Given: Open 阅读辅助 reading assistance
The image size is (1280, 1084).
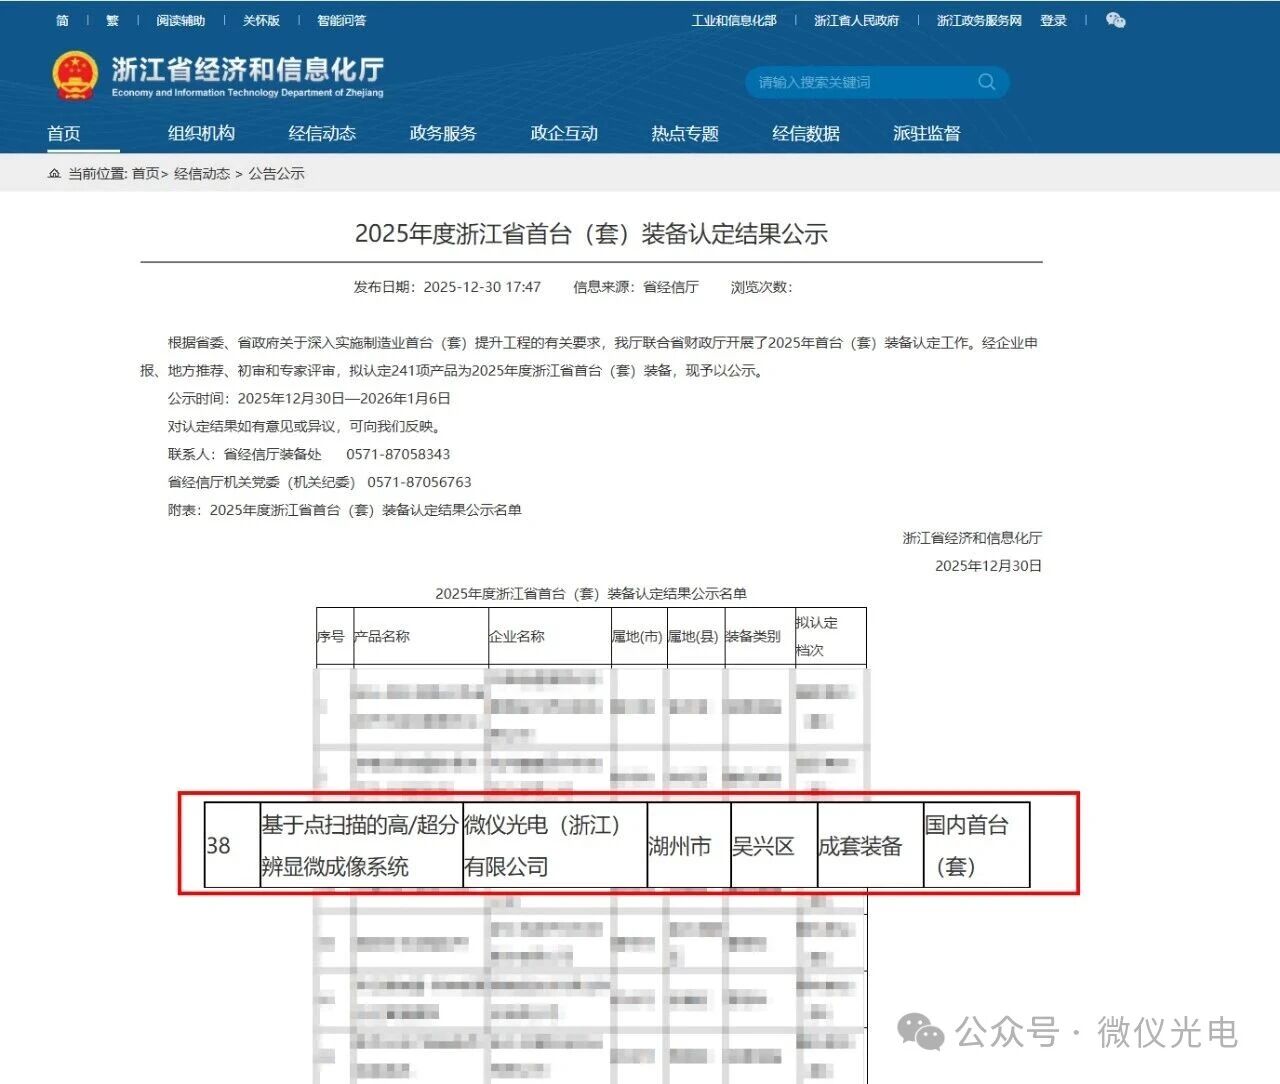Looking at the screenshot, I should (181, 20).
